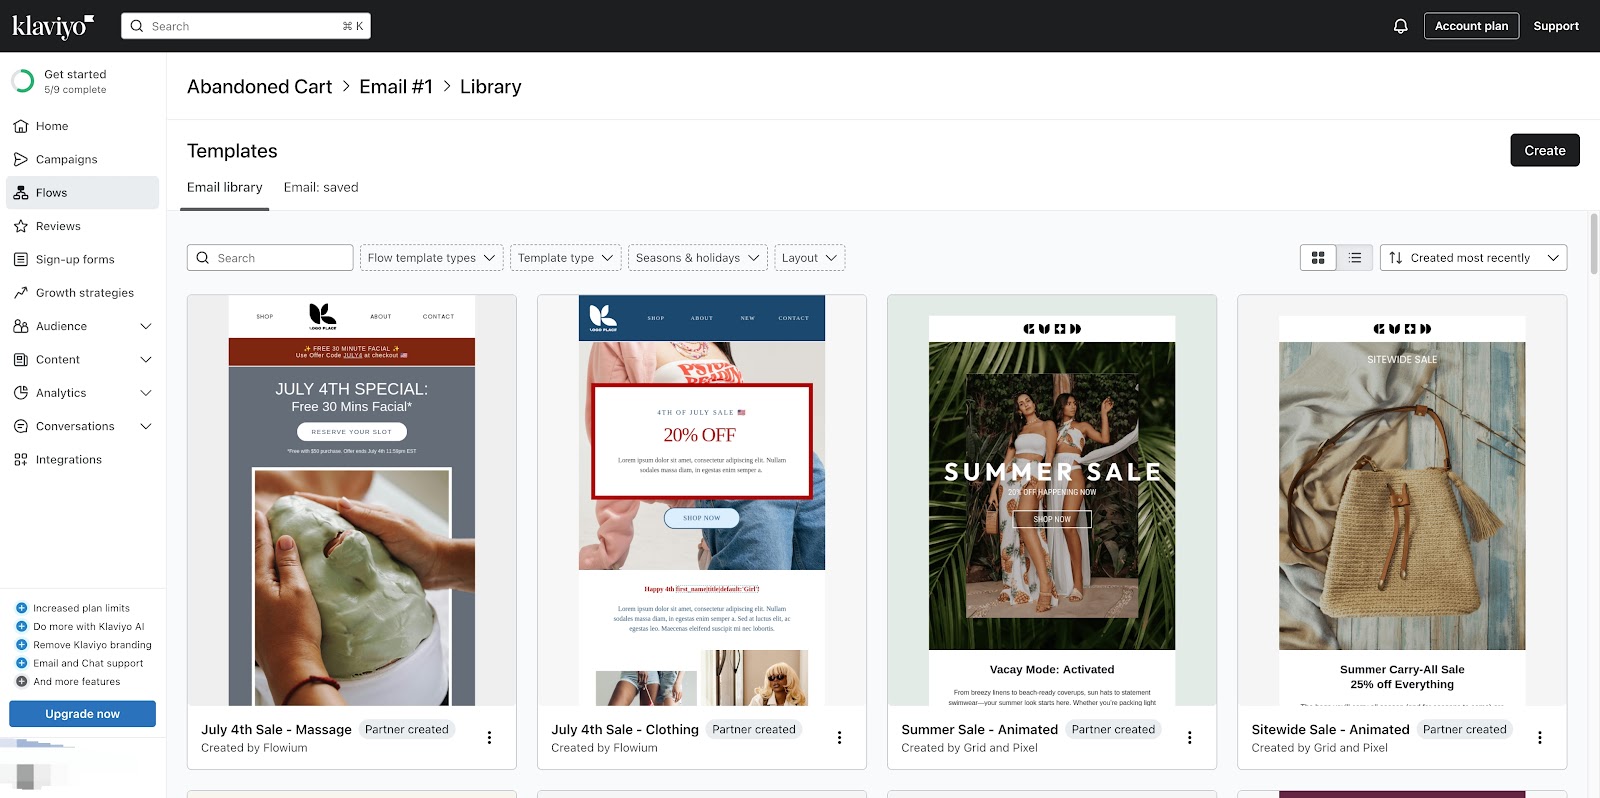Screen dimensions: 1600x798
Task: Open options for July 4th Sale - Clothing
Action: point(839,738)
